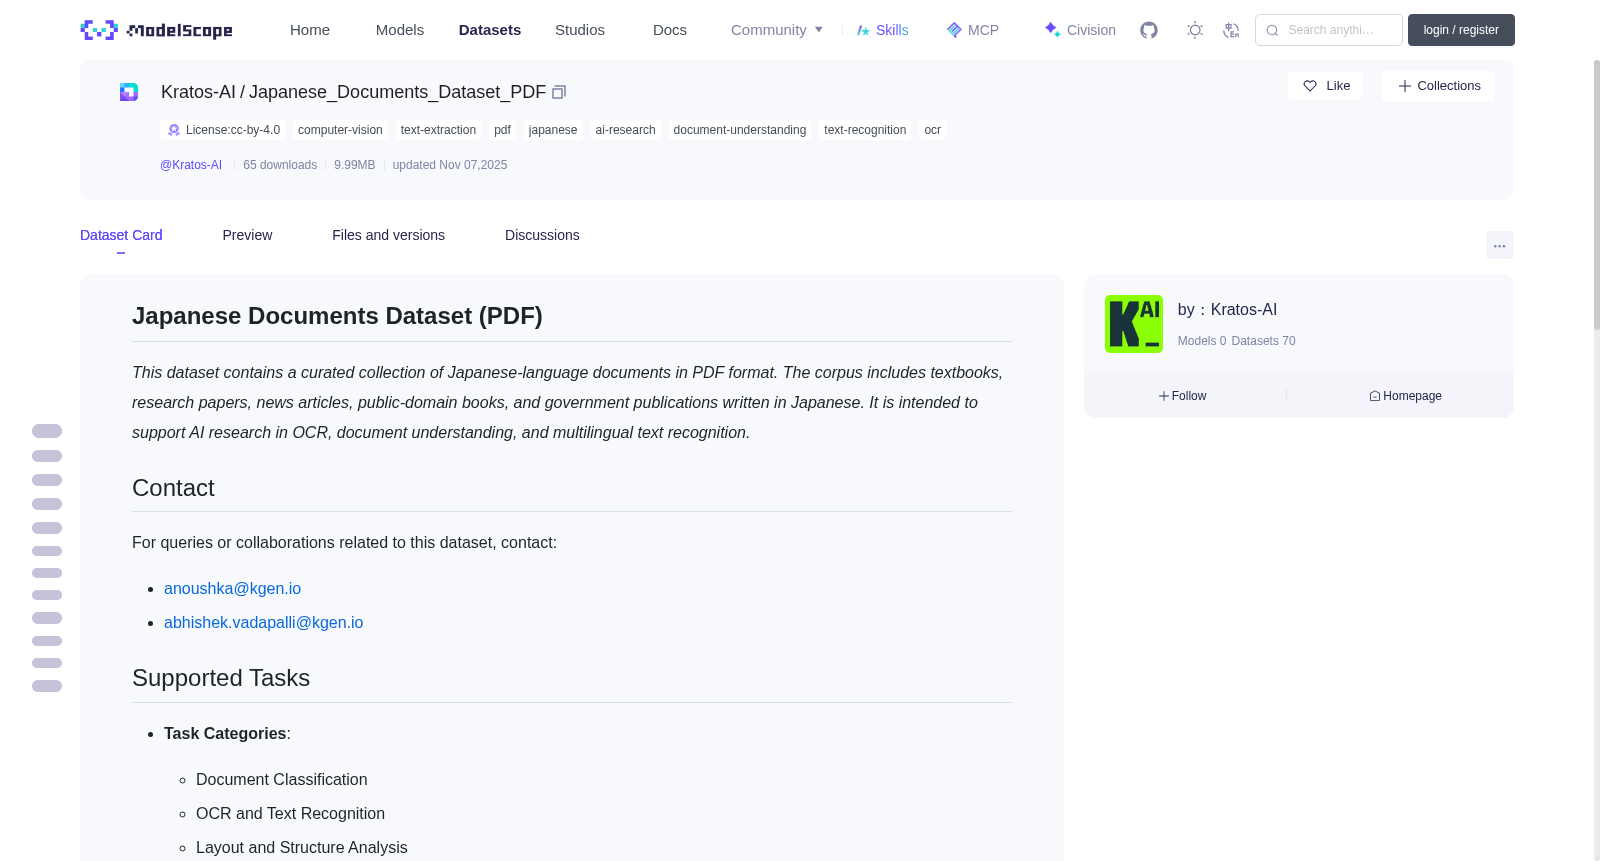1600x861 pixels.
Task: Click the page's vertical scrollbar
Action: 1596,195
